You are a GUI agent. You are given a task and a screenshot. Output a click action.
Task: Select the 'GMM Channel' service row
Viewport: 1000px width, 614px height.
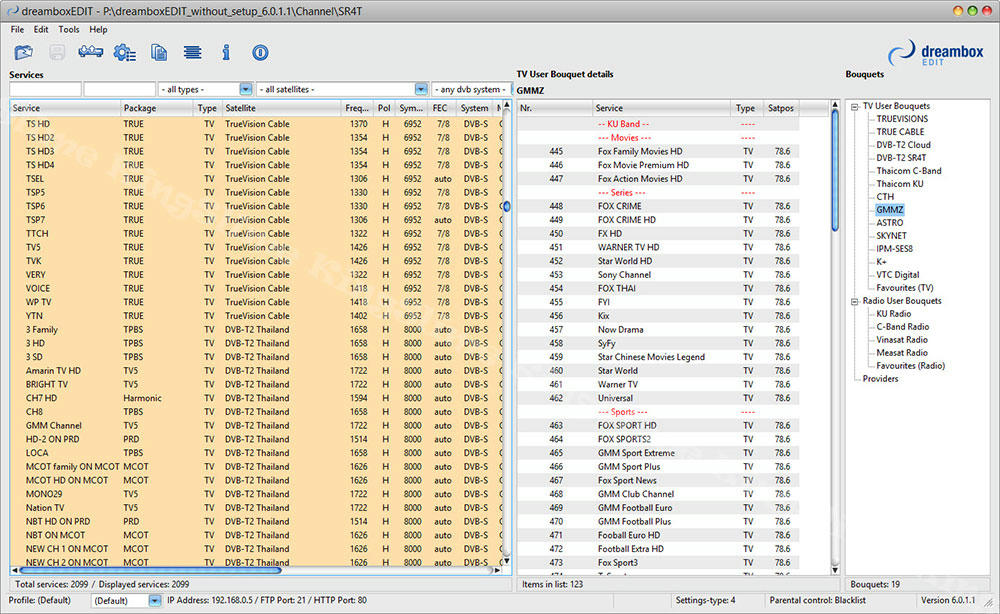coord(256,425)
